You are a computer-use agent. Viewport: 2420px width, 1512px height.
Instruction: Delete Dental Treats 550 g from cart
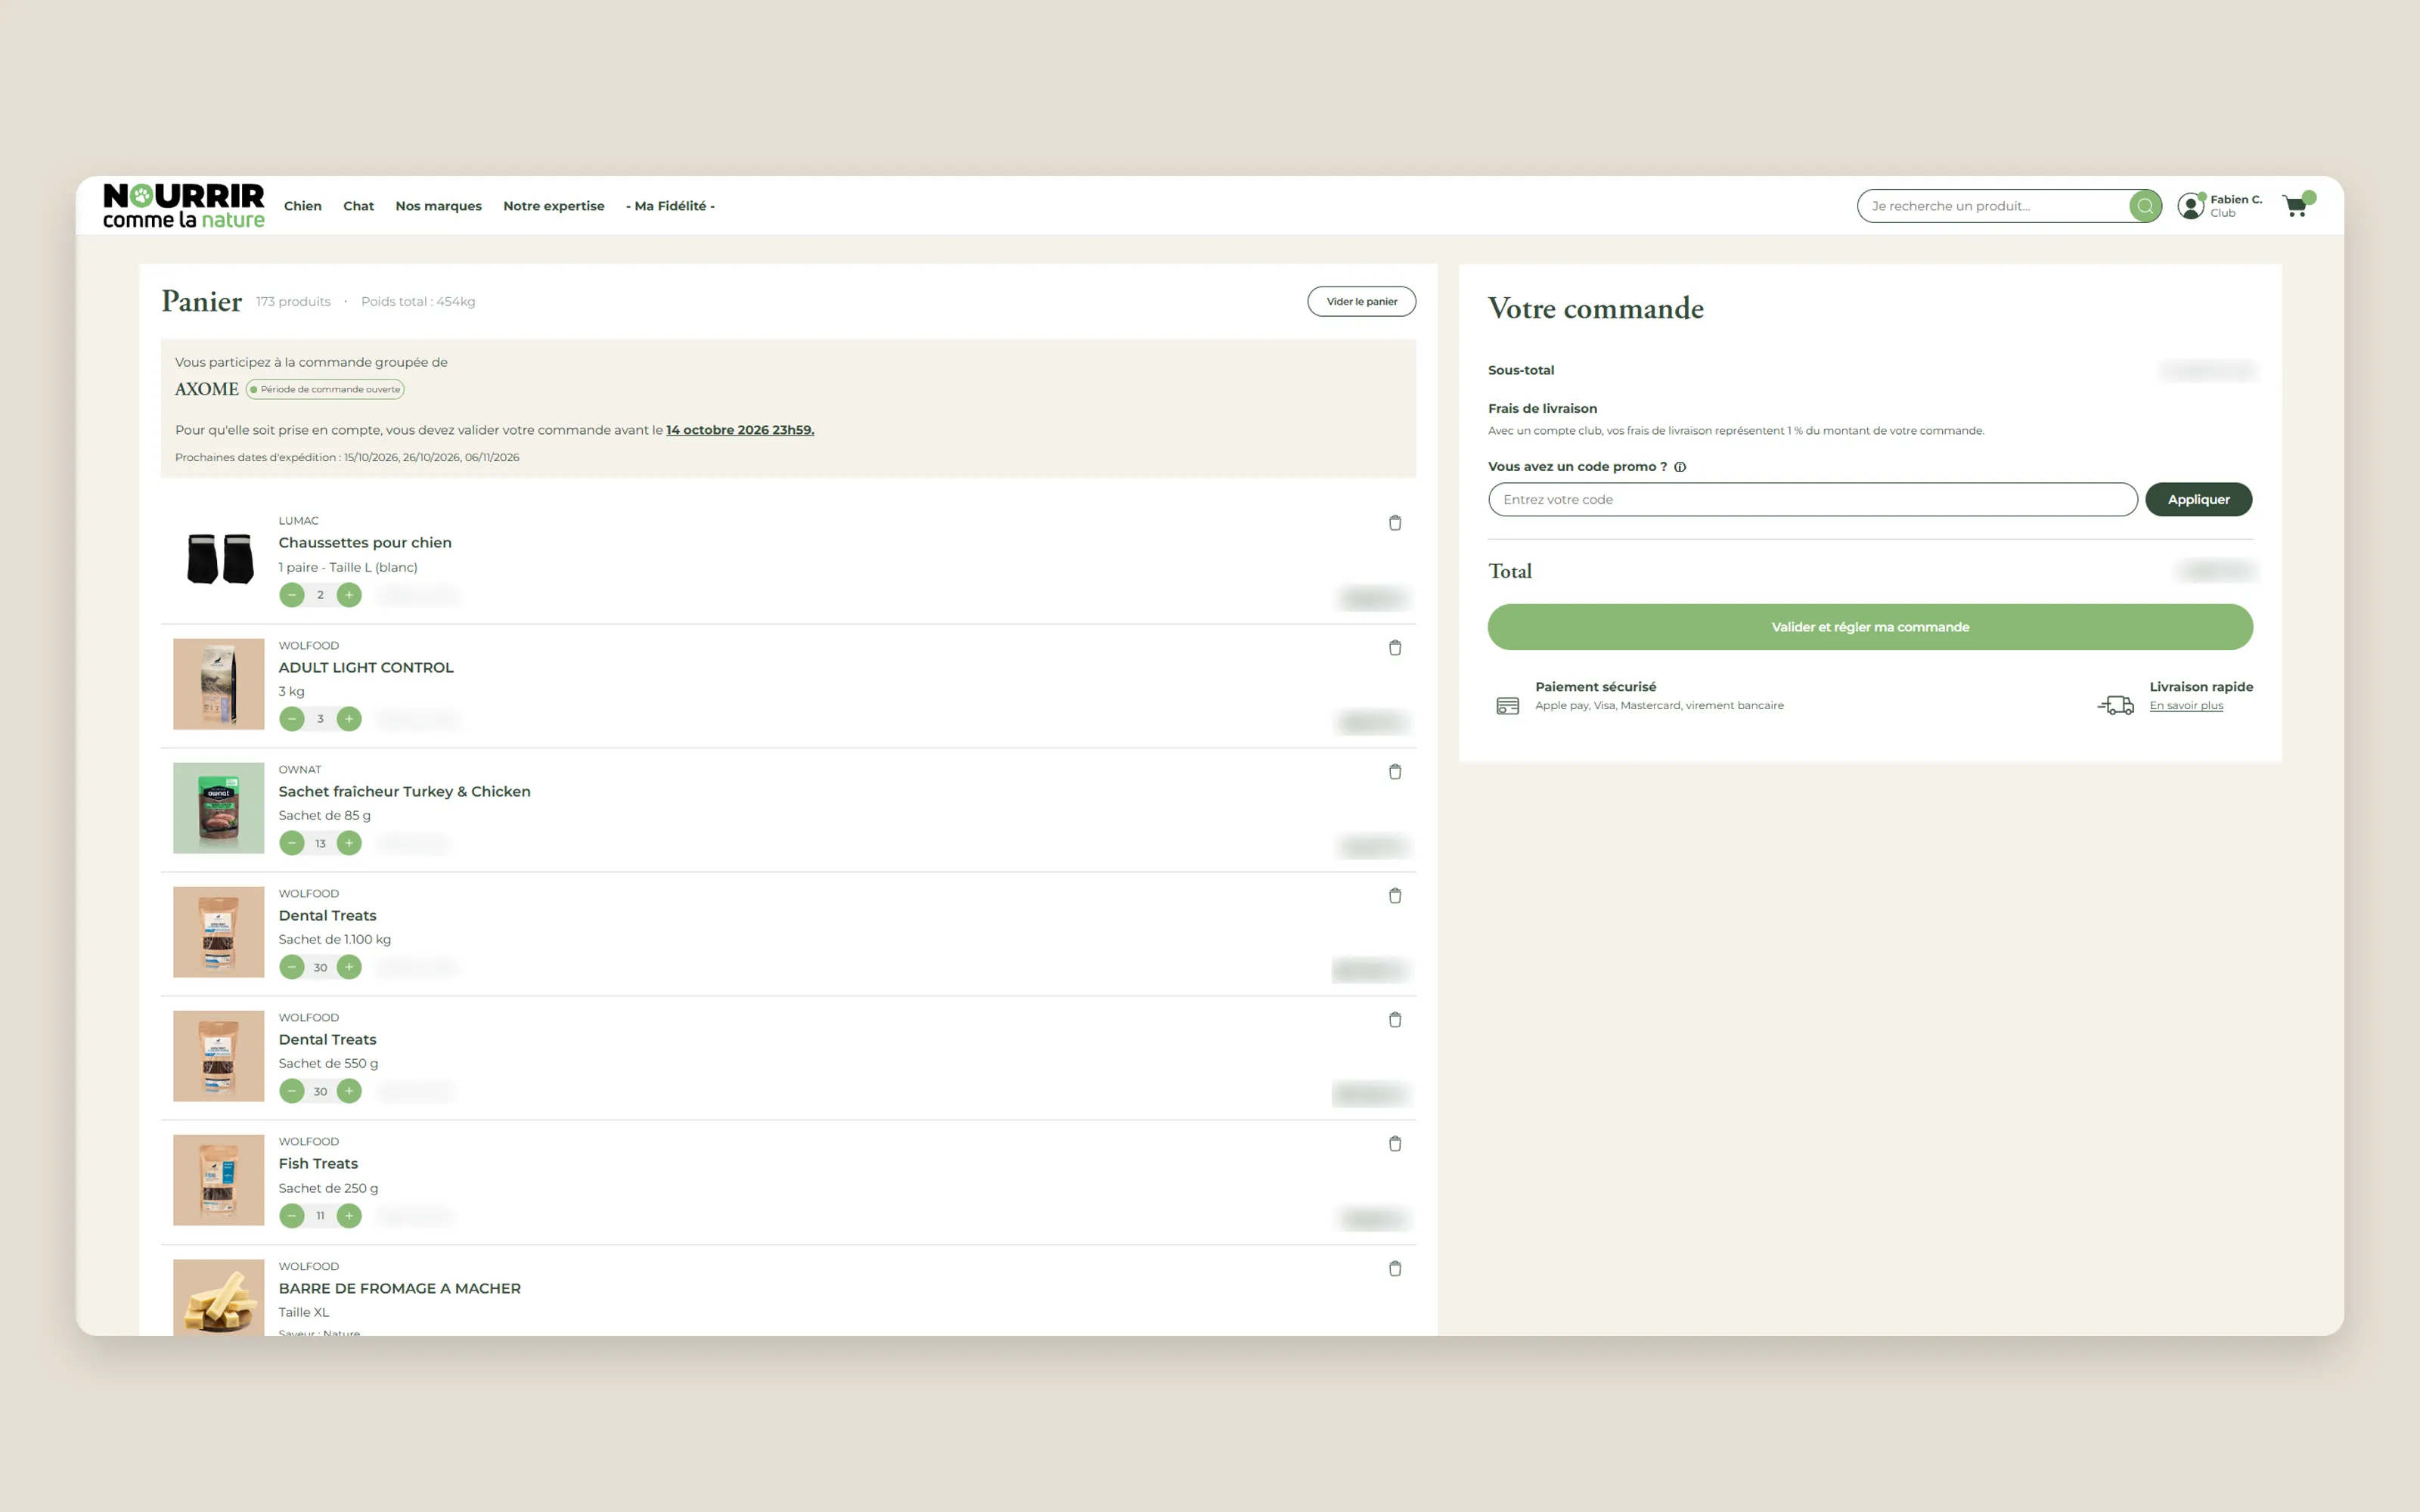[1395, 1020]
